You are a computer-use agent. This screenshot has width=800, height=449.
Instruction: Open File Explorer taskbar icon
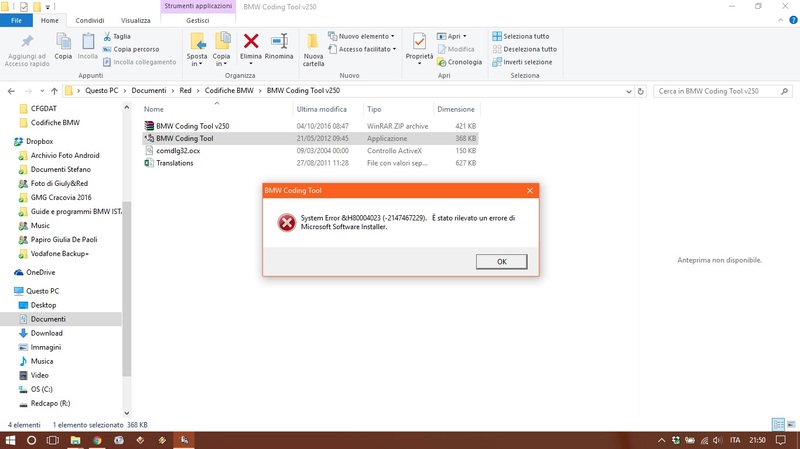[x=75, y=440]
